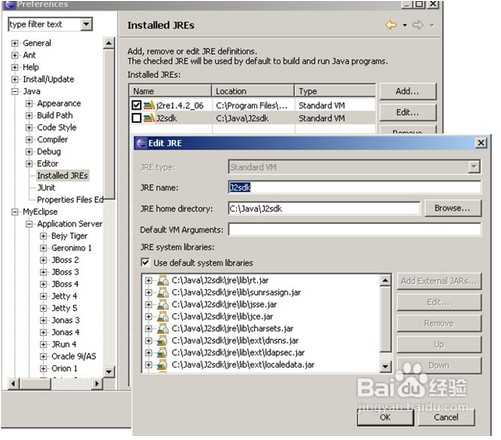
Task: Expand the Appearance node under Java
Action: pyautogui.click(x=29, y=104)
